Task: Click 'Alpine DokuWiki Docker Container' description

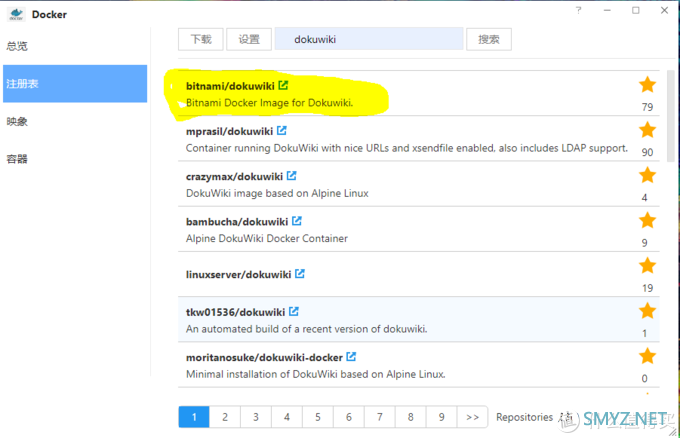Action: click(x=267, y=238)
